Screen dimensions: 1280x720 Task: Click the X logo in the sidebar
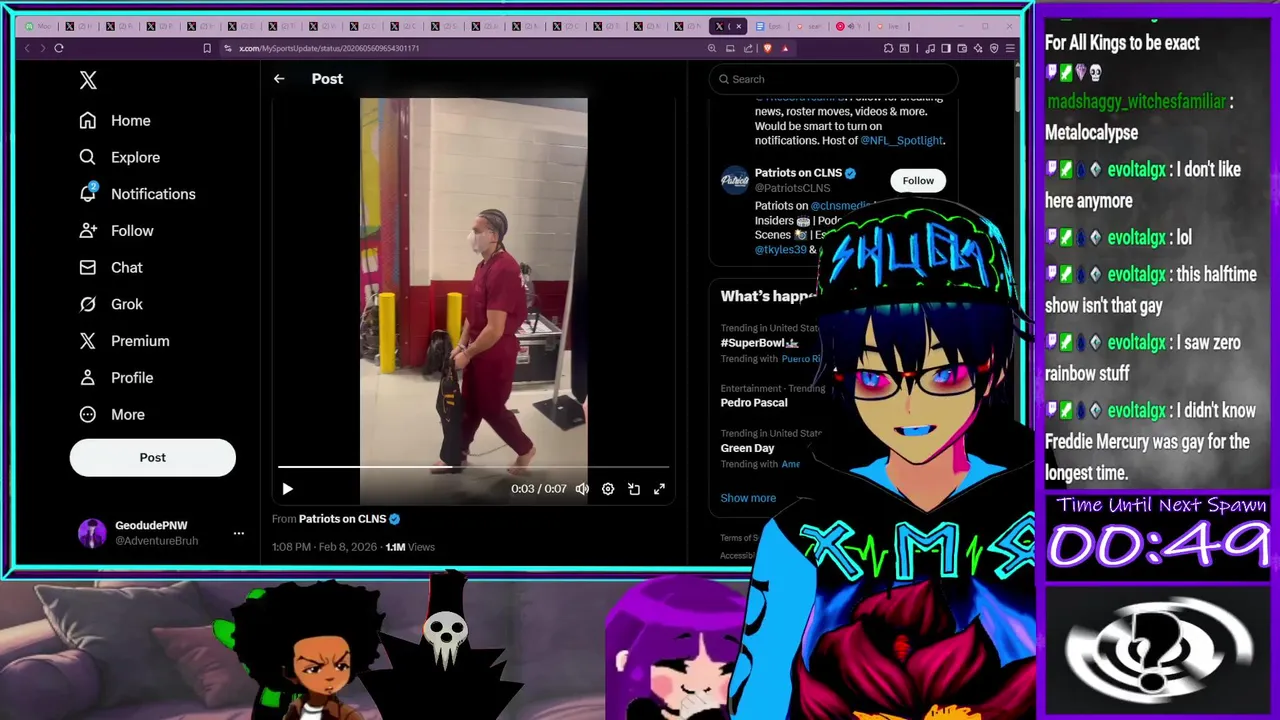[88, 80]
